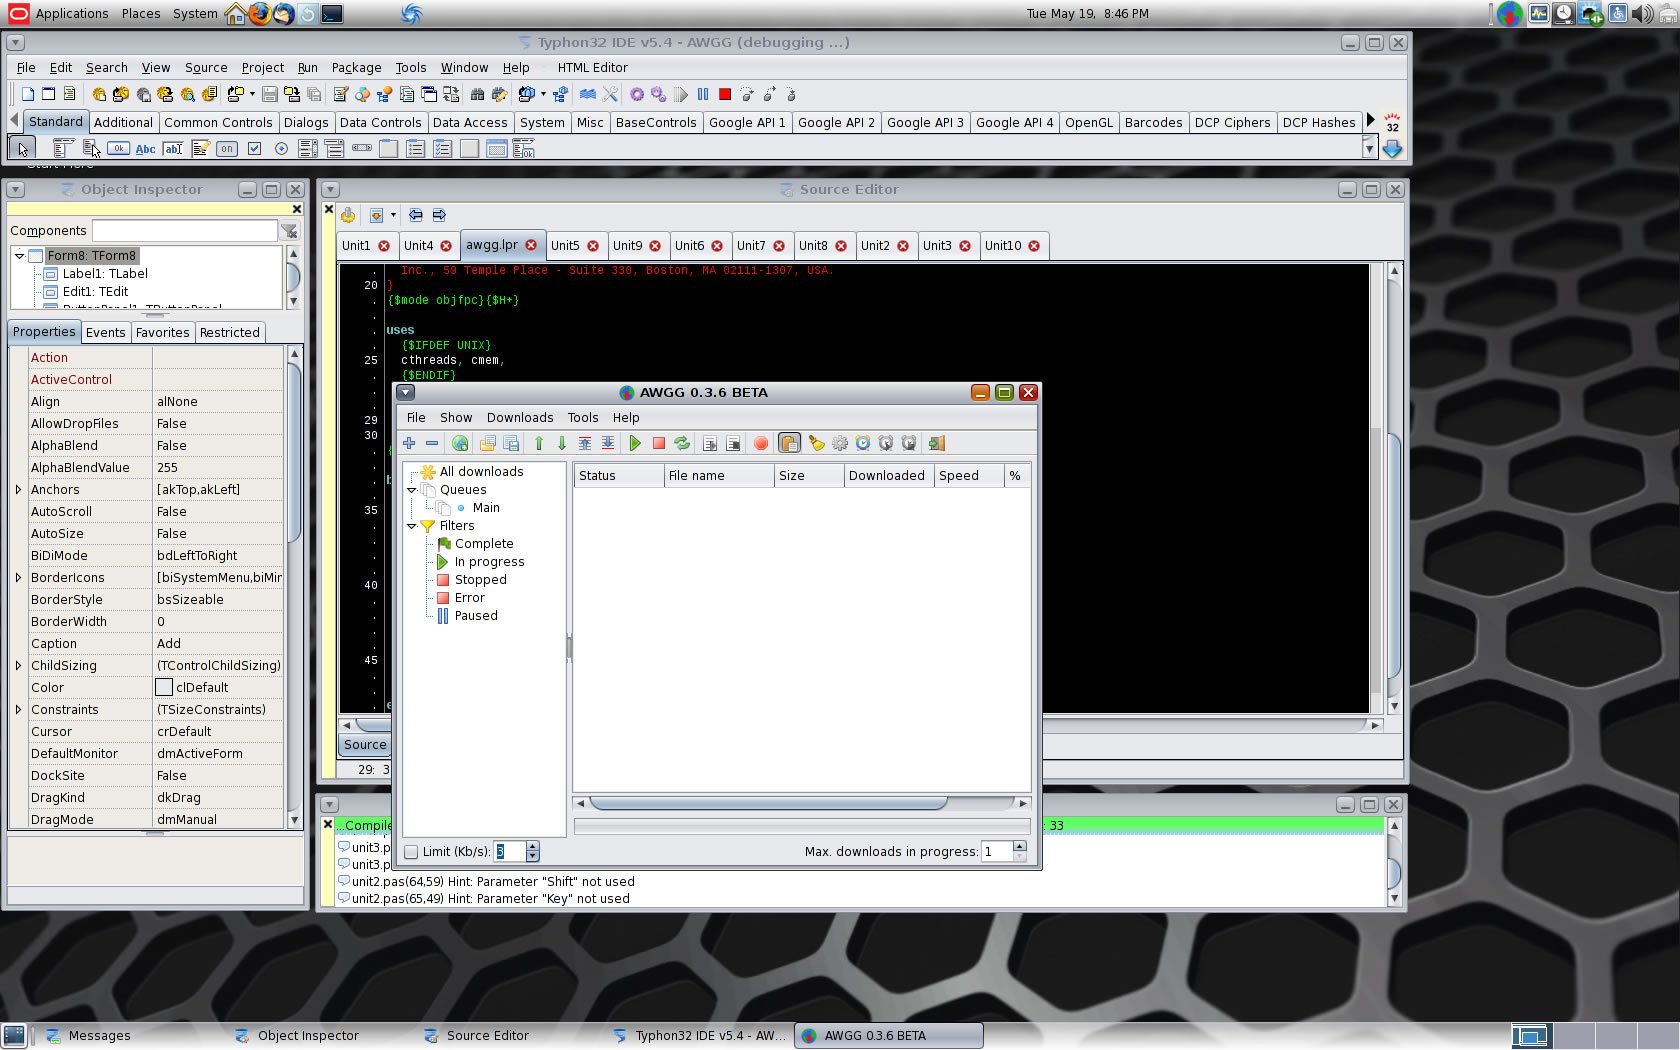Switch to Object Inspector in taskbar
The width and height of the screenshot is (1680, 1050).
click(308, 1036)
